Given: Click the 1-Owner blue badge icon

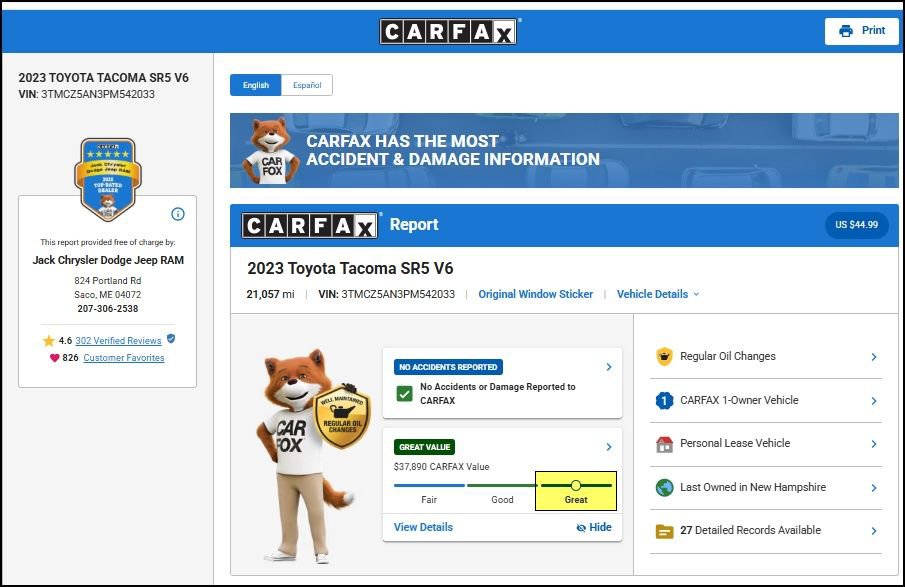Looking at the screenshot, I should (x=664, y=401).
